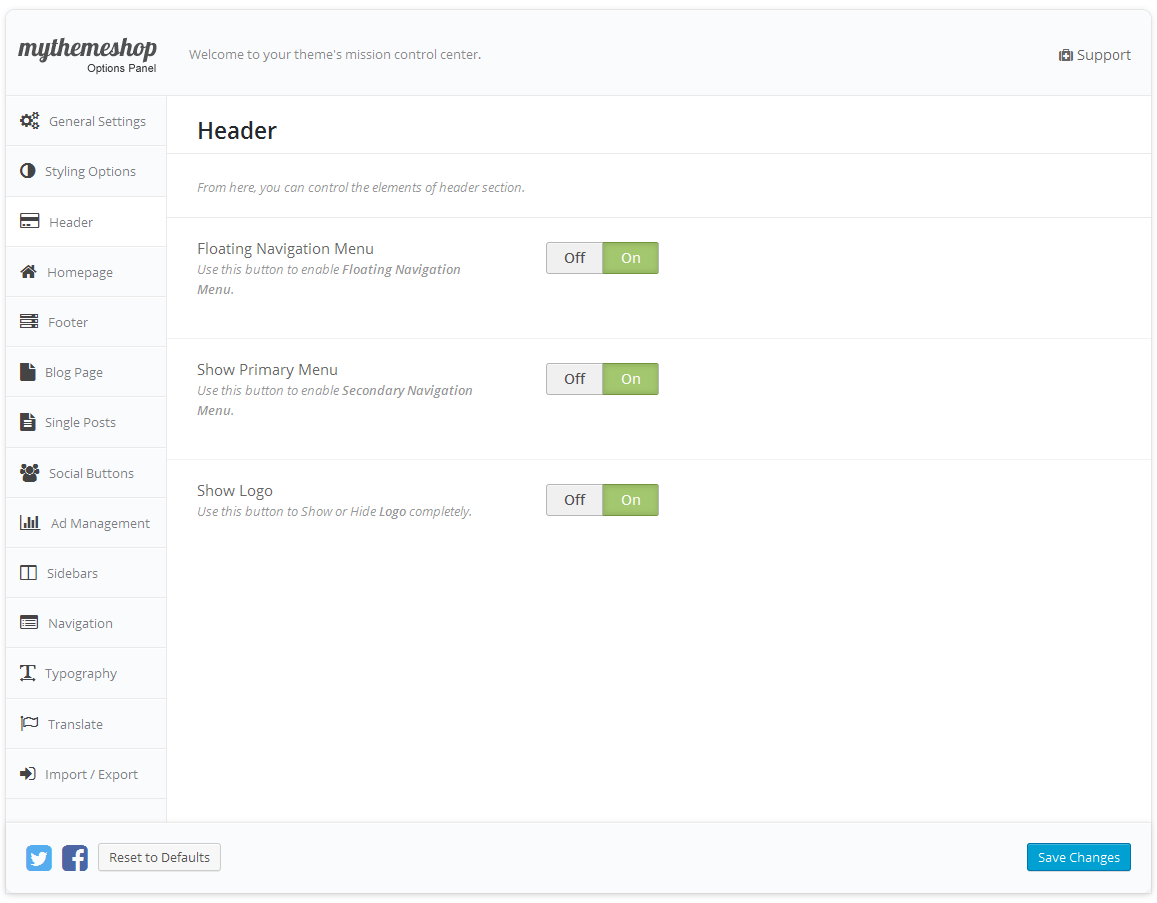This screenshot has height=903, width=1157.
Task: Click Reset to Defaults button
Action: 159,857
